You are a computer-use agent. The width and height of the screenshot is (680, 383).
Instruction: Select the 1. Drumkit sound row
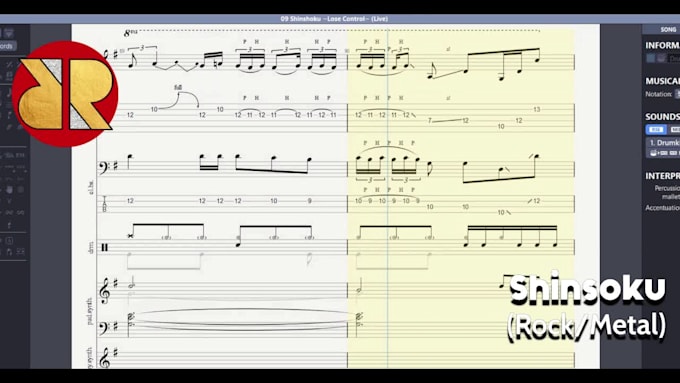[x=663, y=147]
